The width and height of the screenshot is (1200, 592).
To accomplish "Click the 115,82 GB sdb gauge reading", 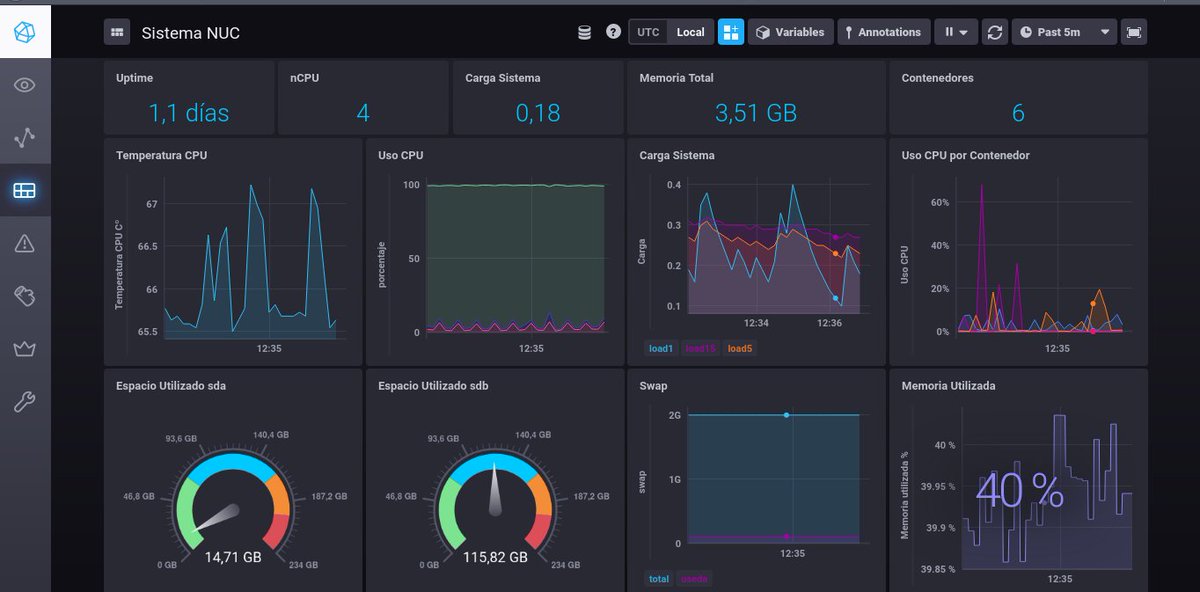I will click(x=495, y=557).
